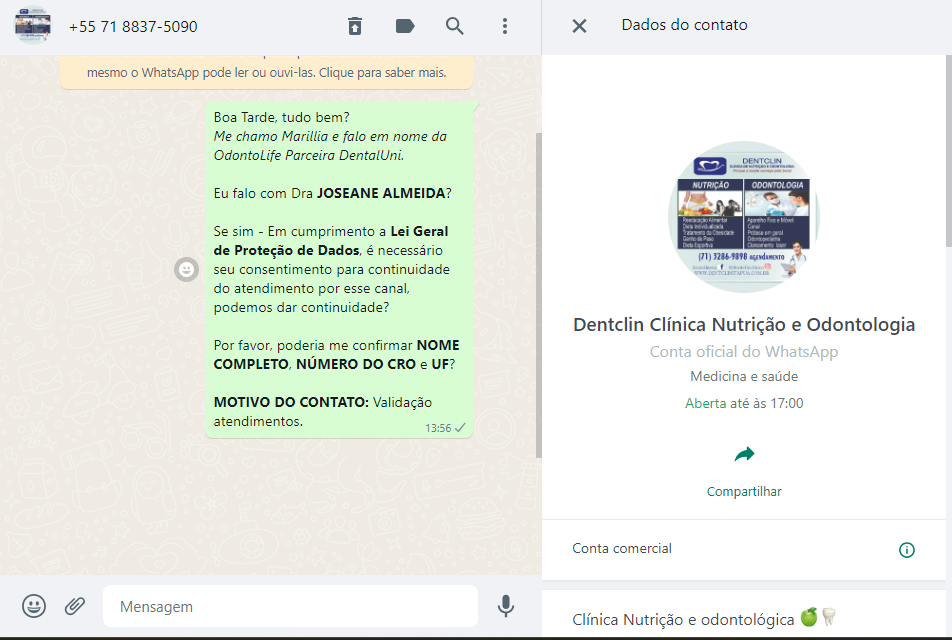Screen dimensions: 952x640
Task: Click the JOSEANE ALMEIDA text in message
Action: (381, 193)
